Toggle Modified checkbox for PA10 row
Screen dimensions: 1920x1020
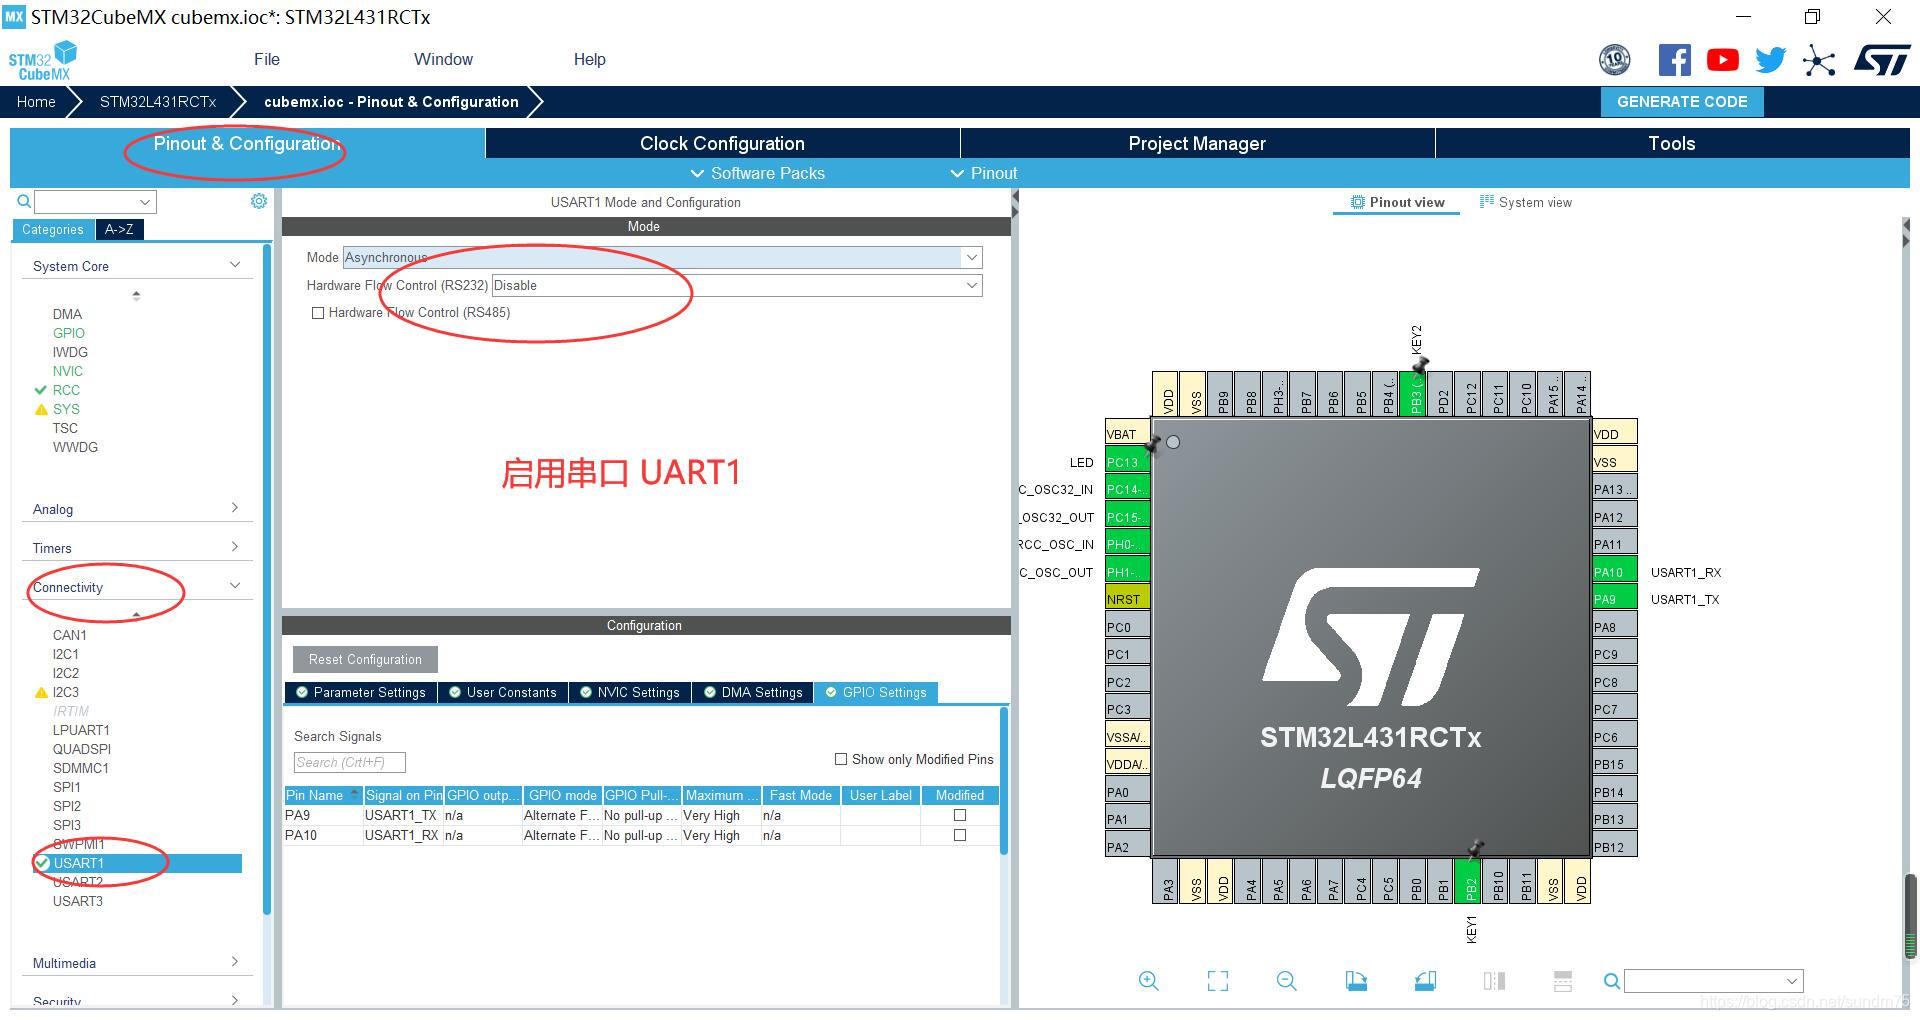pos(960,835)
